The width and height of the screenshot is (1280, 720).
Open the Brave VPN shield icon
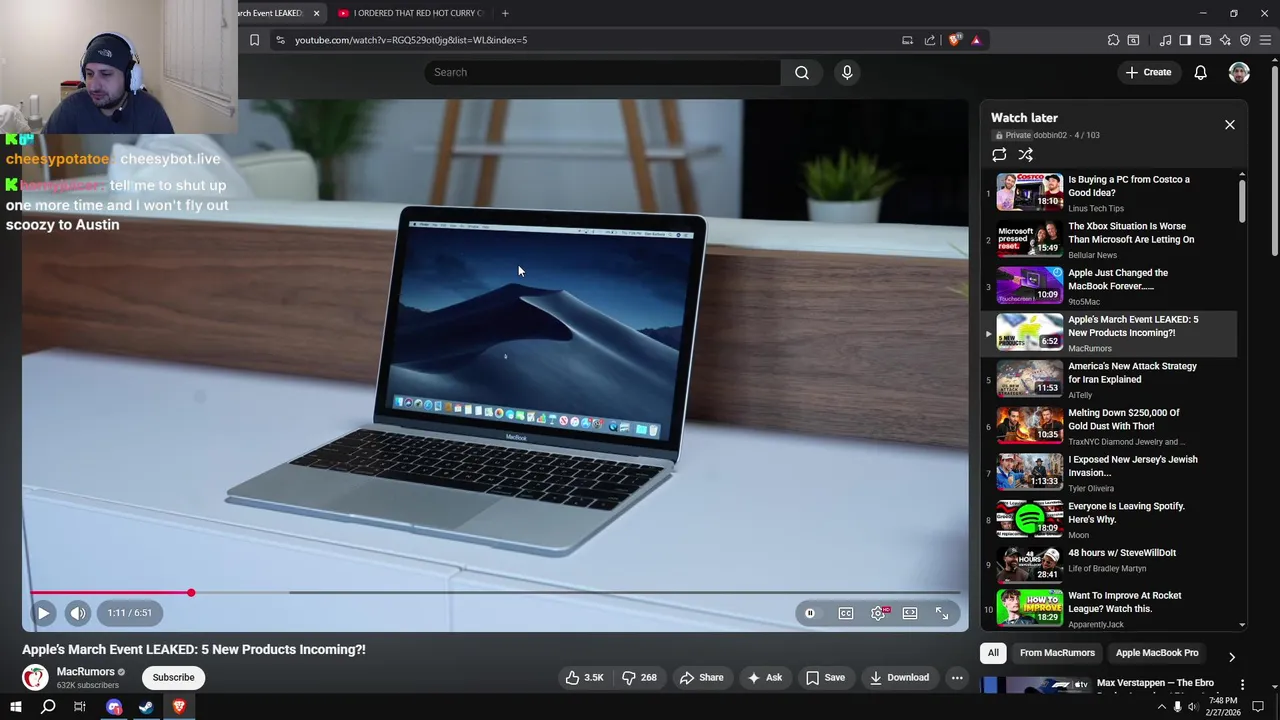[x=1245, y=40]
